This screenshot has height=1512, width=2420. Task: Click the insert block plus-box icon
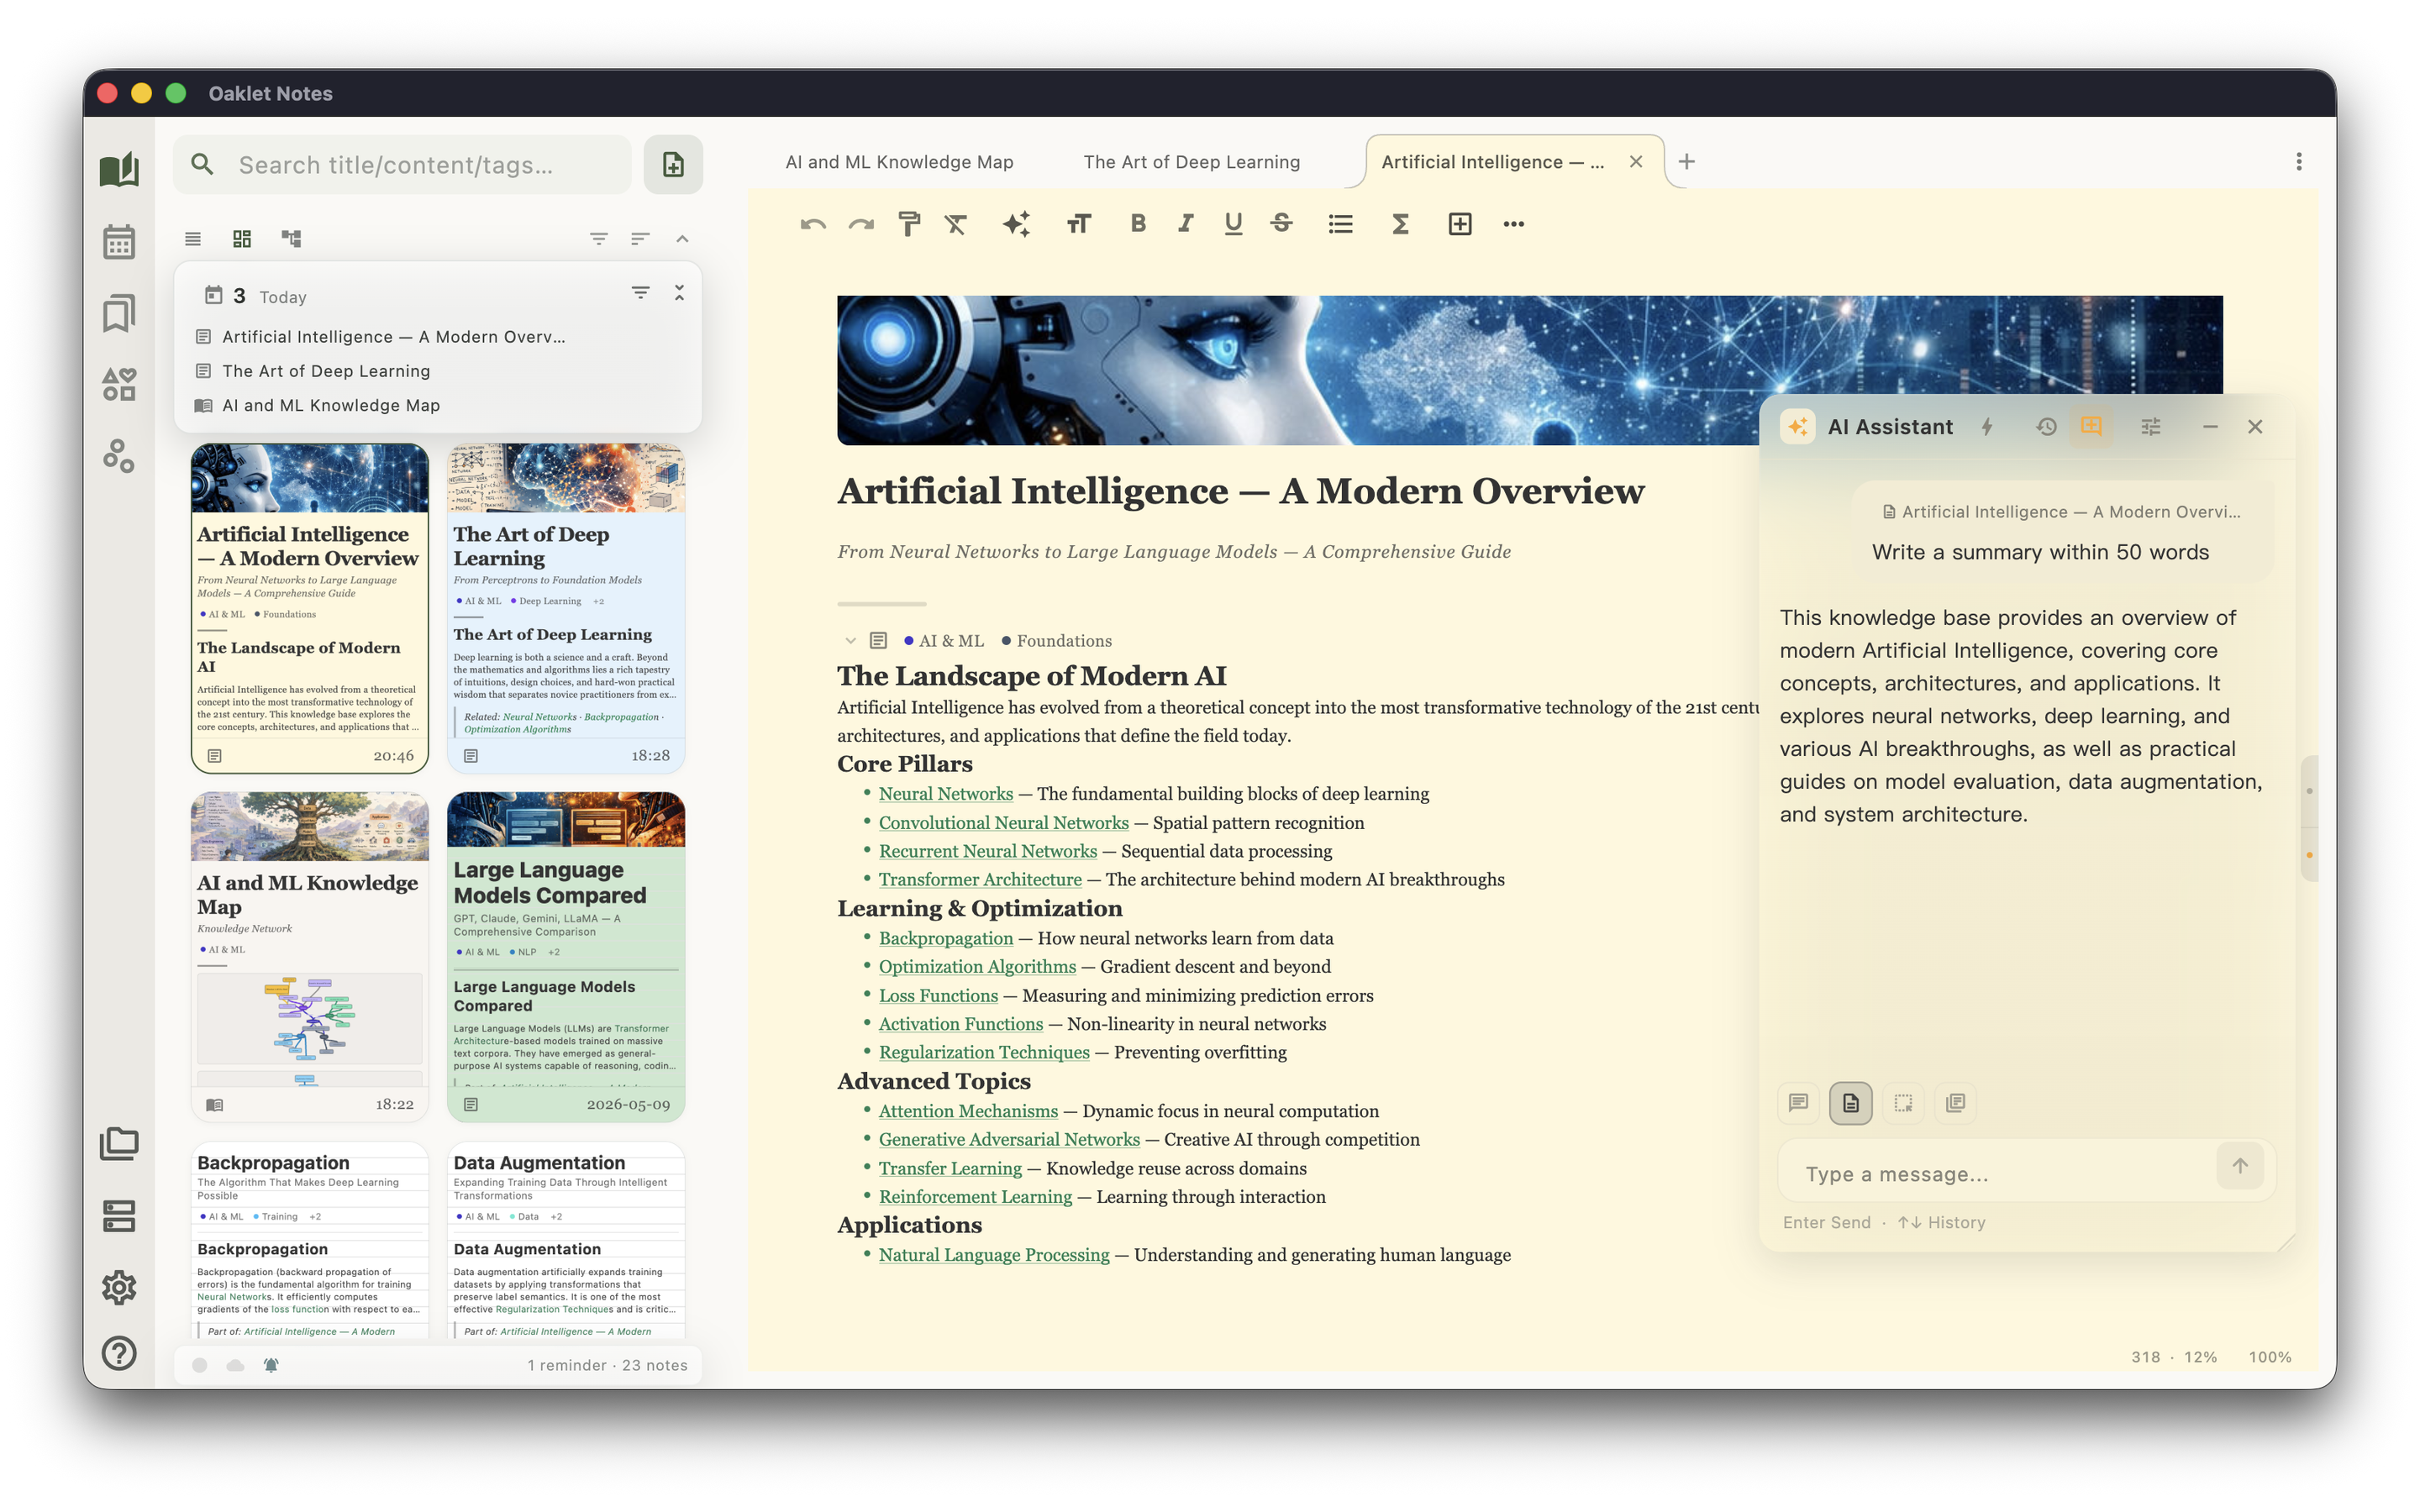point(1459,224)
